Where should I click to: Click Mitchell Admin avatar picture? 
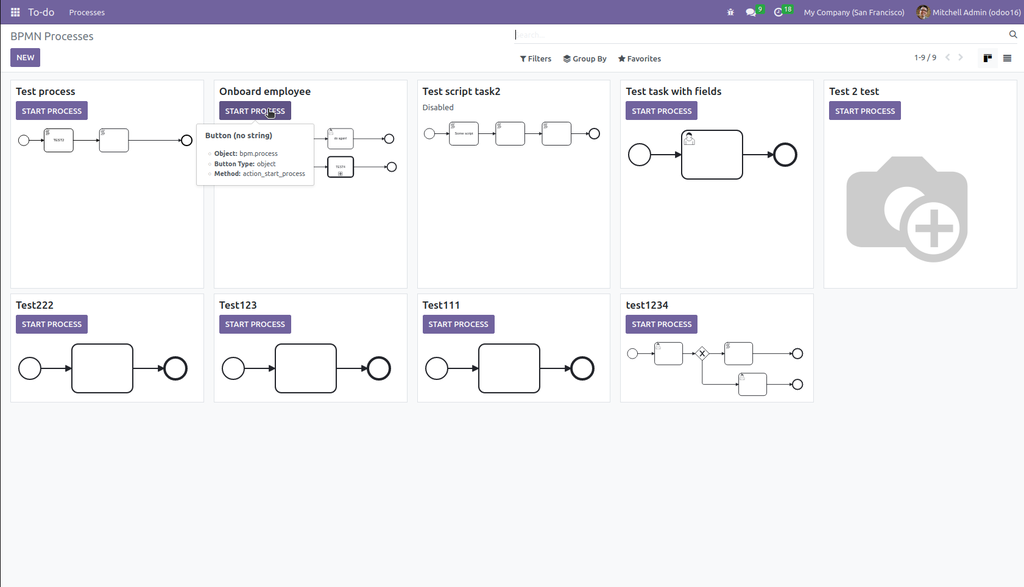point(923,12)
